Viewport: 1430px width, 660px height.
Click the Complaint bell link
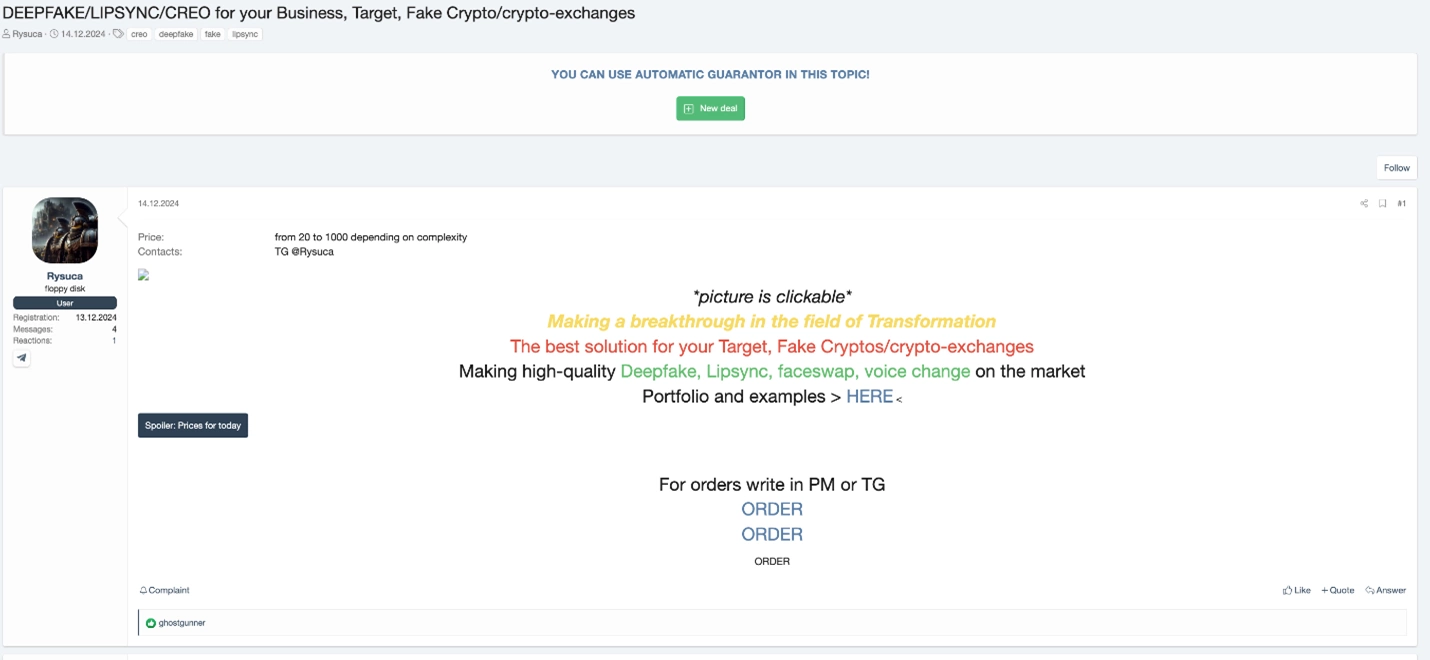164,590
